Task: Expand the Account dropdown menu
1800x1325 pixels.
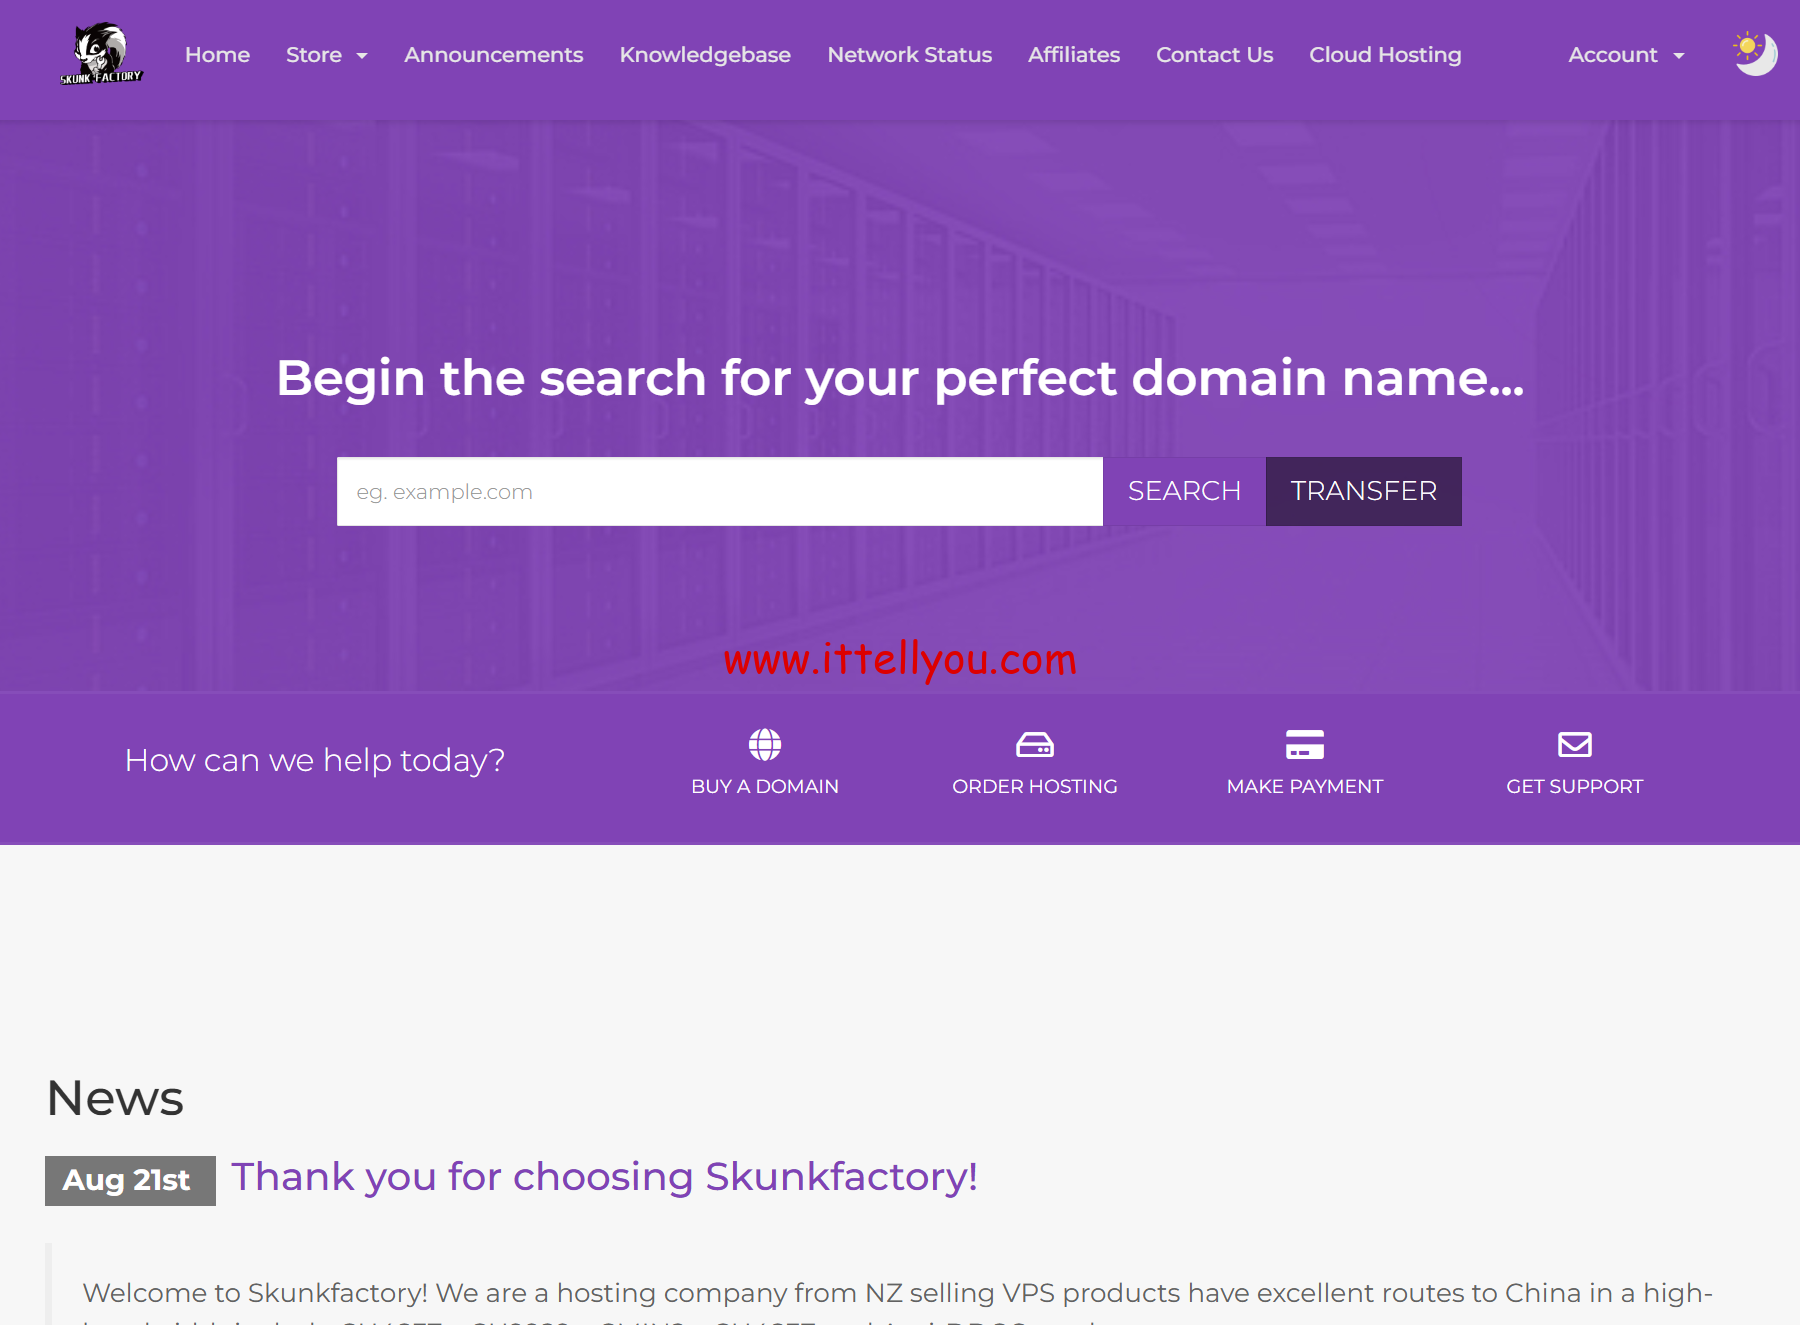Action: pos(1624,55)
